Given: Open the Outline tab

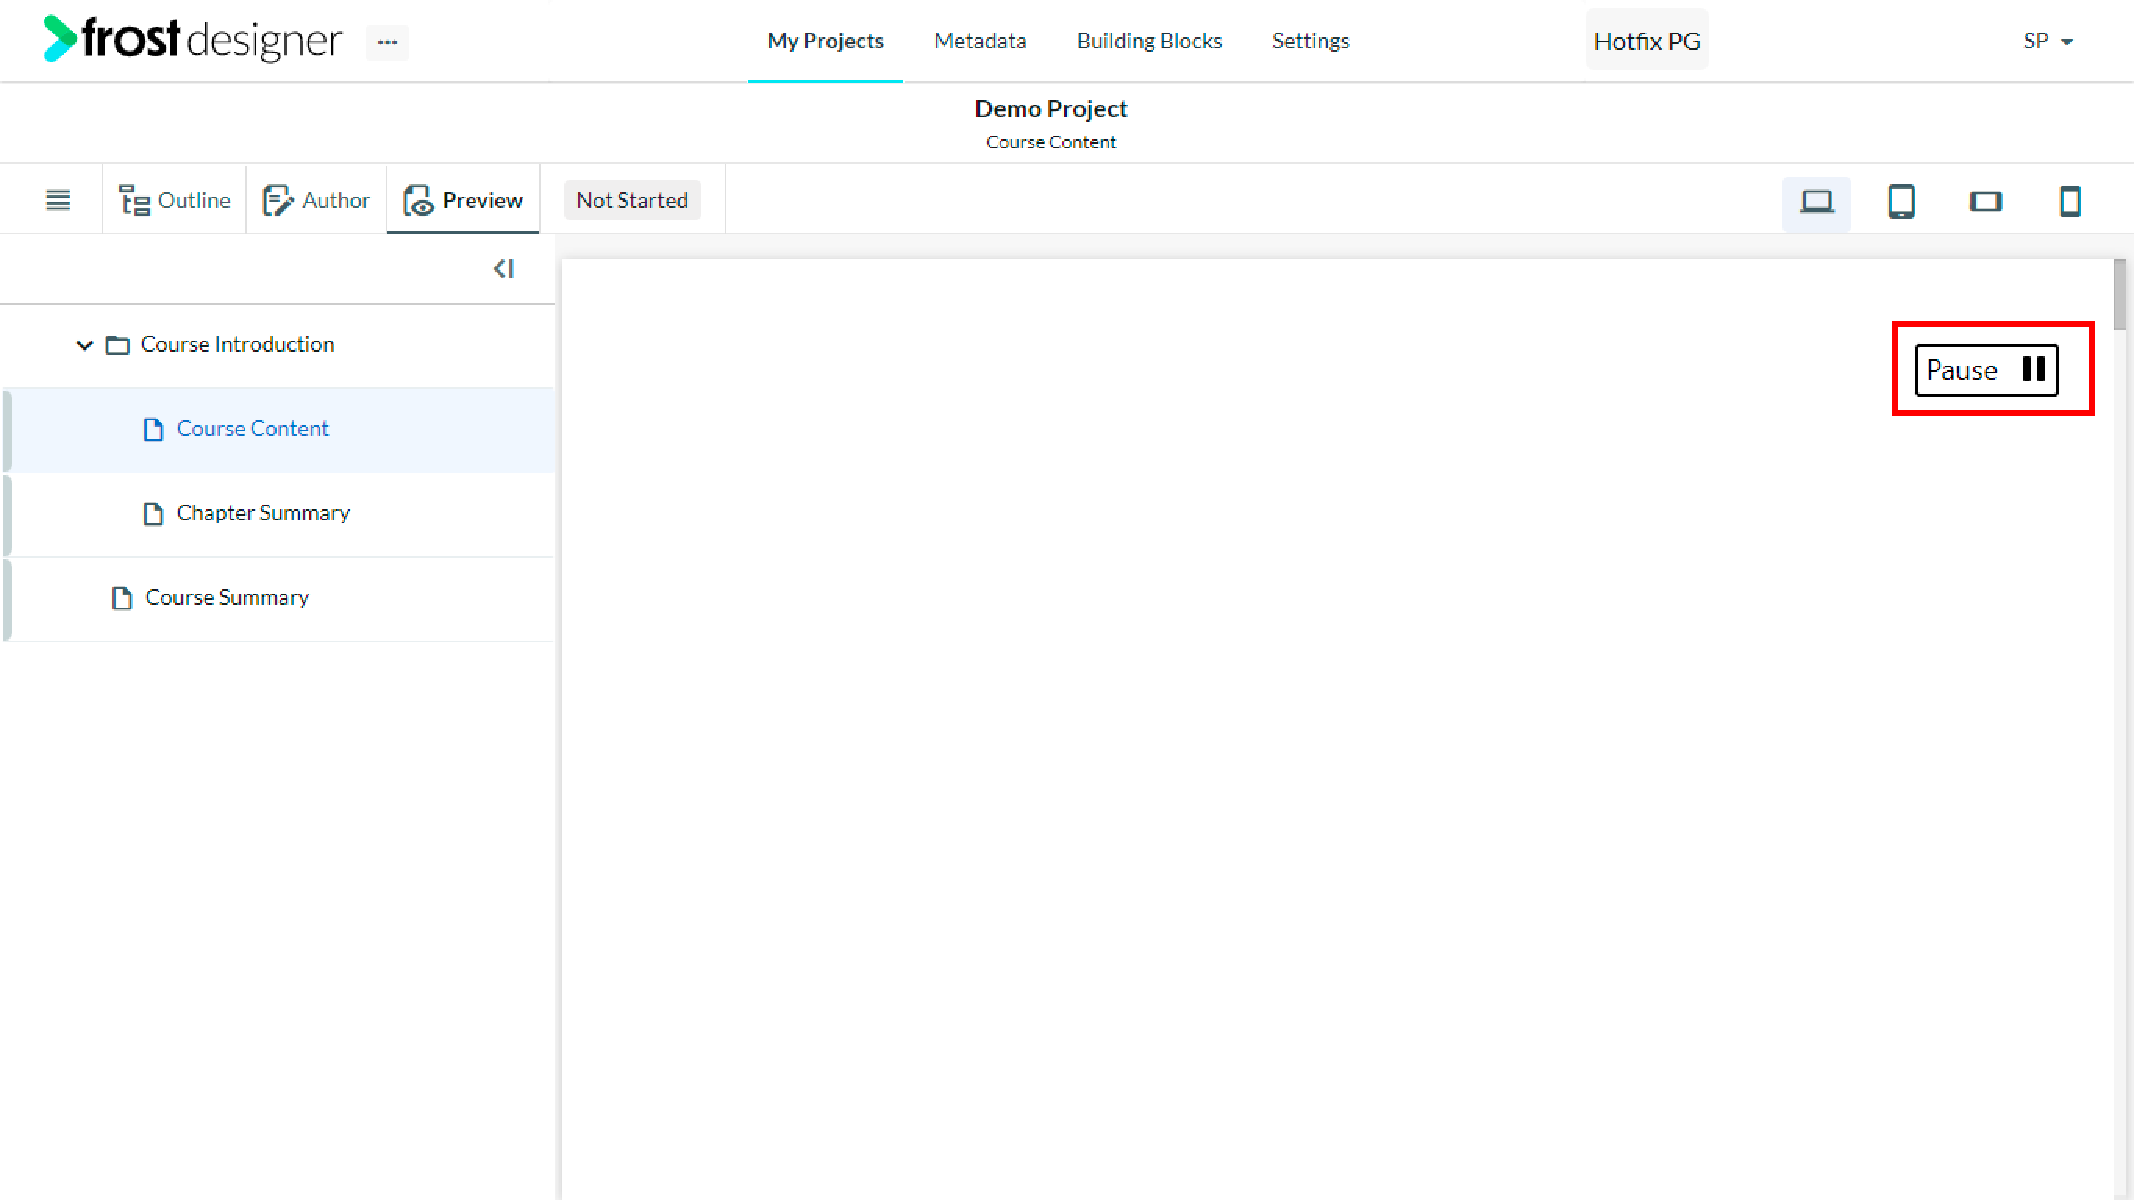Looking at the screenshot, I should (174, 200).
